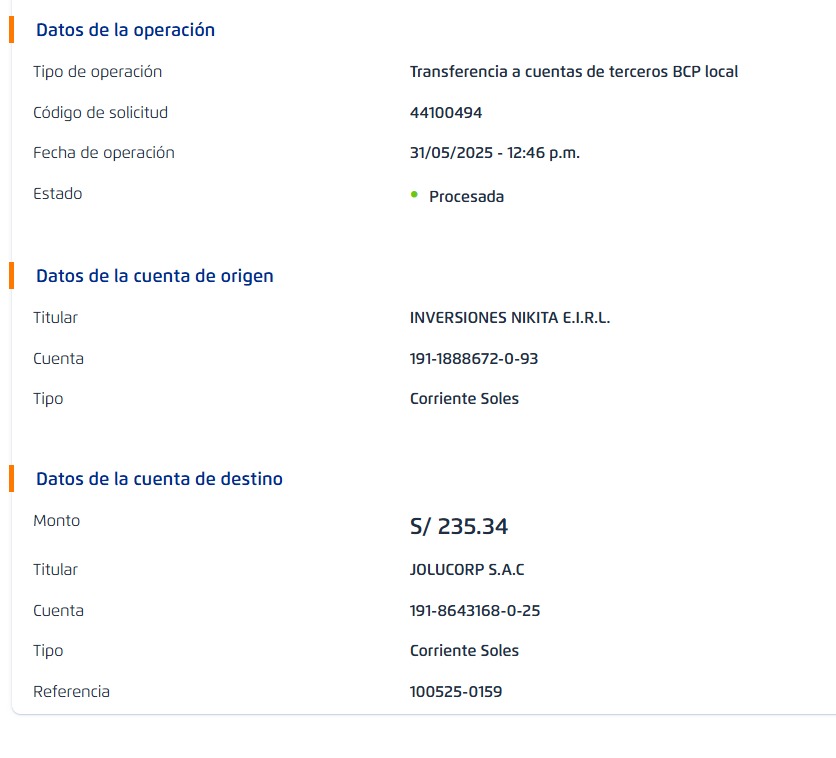Click the destination account number 191-8643168-0-25
This screenshot has height=758, width=836.
pos(475,610)
